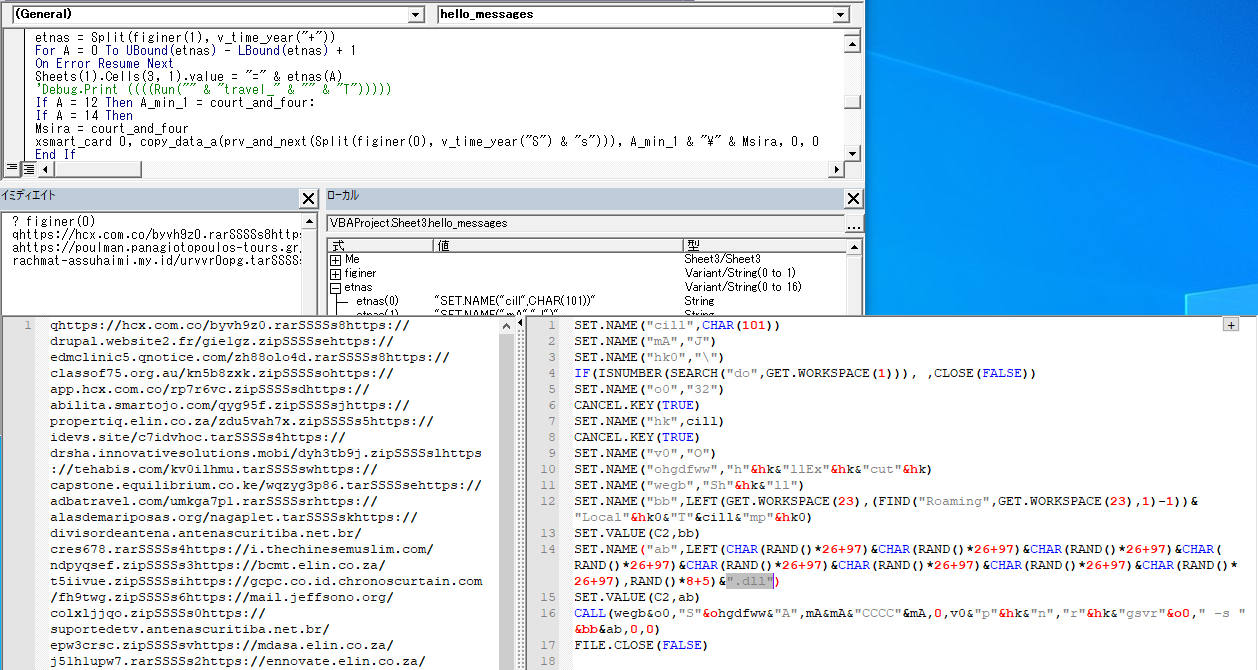This screenshot has height=670, width=1258.
Task: Click the code window vertical scrollbar thumb
Action: [851, 101]
